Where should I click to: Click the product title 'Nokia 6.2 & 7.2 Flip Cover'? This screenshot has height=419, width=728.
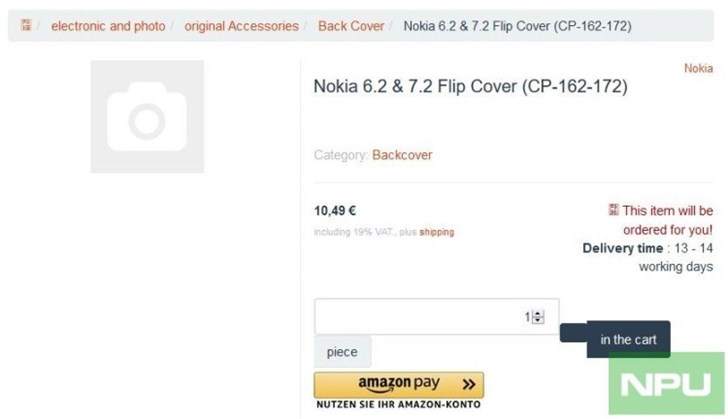pos(470,87)
